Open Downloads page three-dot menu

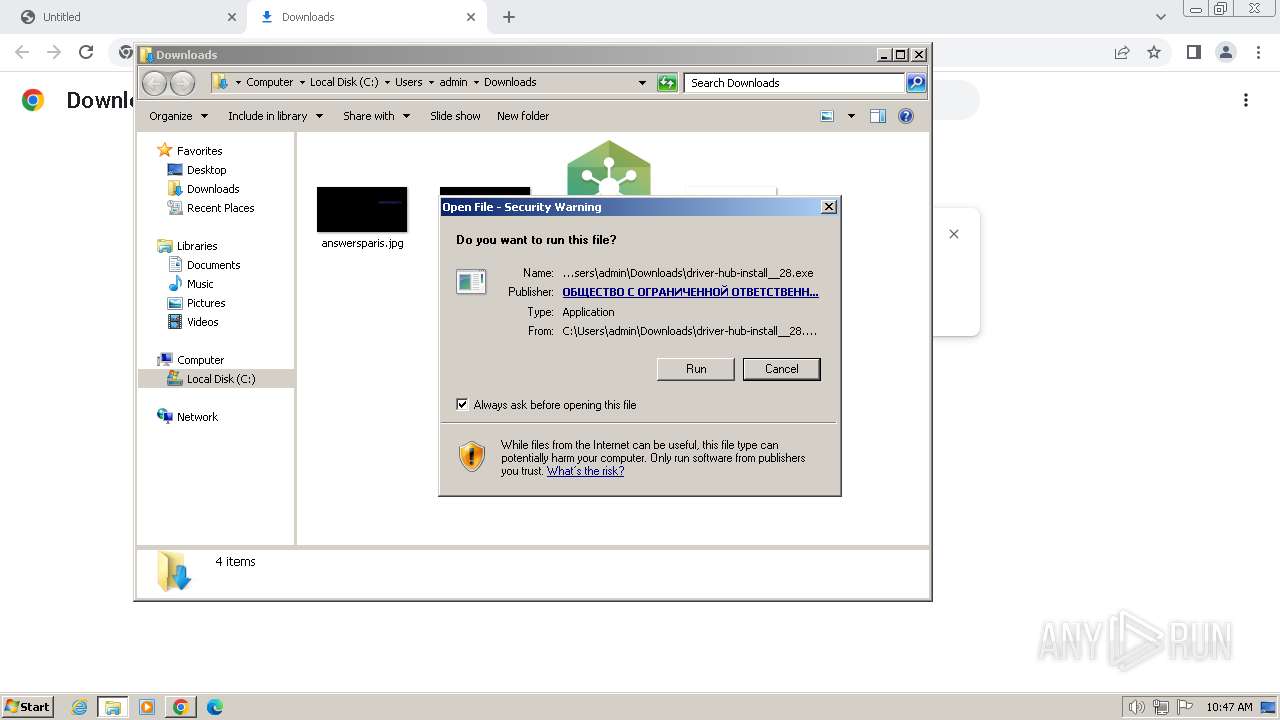(x=1246, y=100)
